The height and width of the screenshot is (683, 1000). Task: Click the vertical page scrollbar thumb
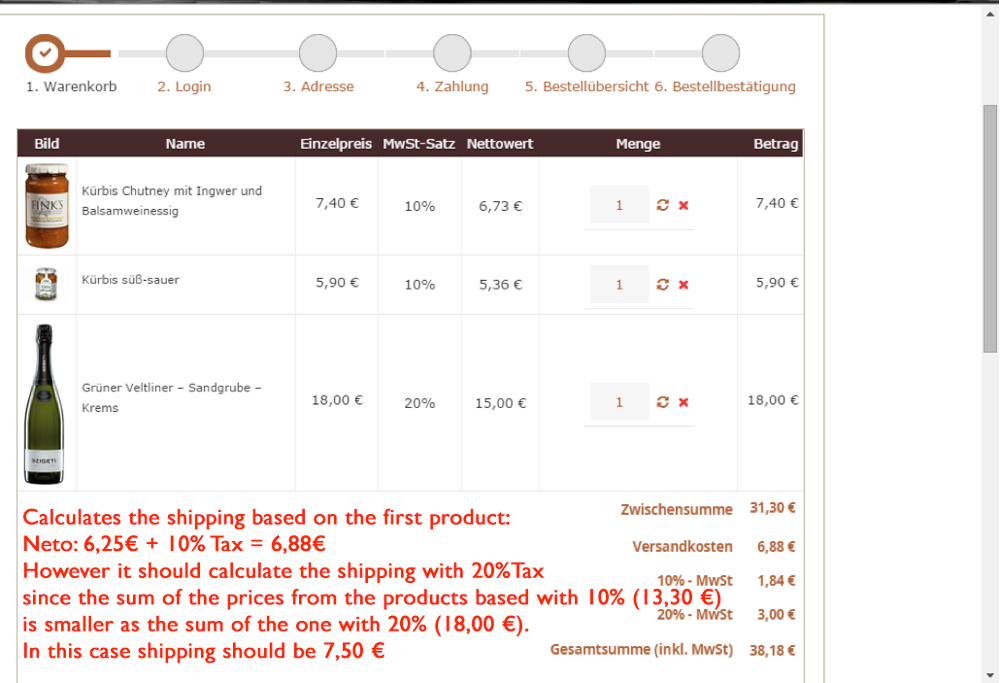[x=990, y=228]
